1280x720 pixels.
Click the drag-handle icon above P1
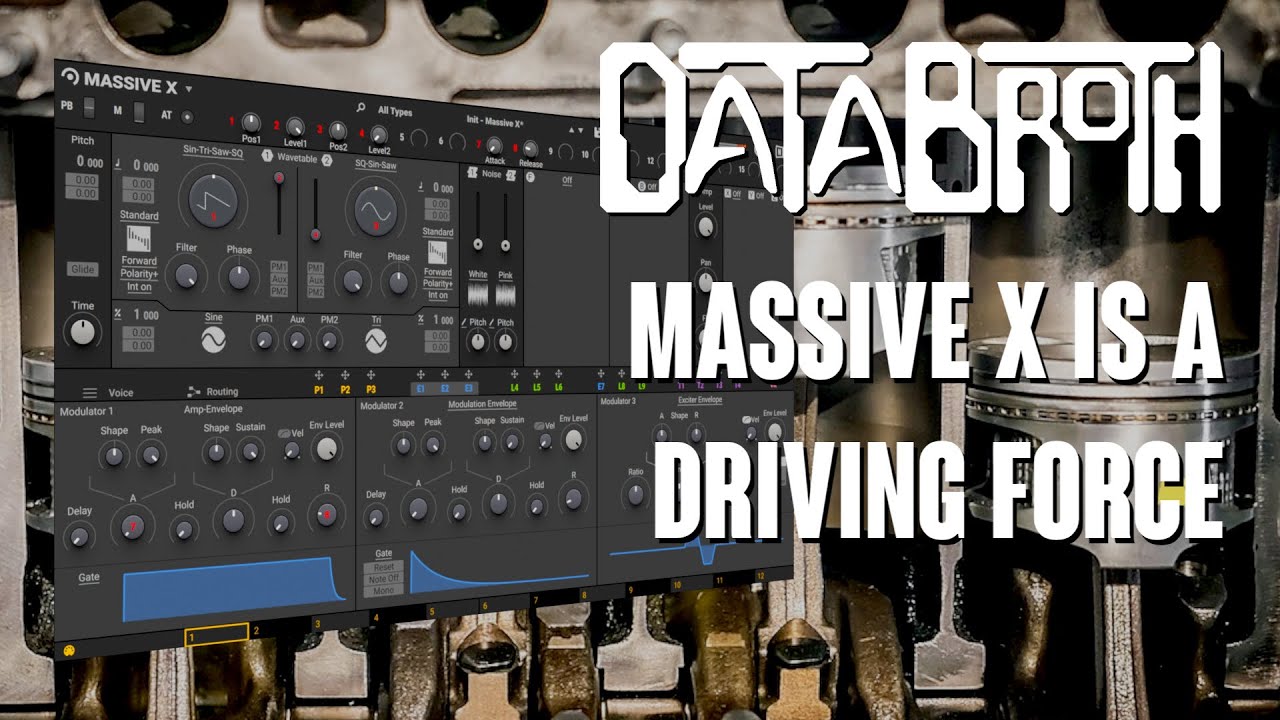tap(319, 375)
